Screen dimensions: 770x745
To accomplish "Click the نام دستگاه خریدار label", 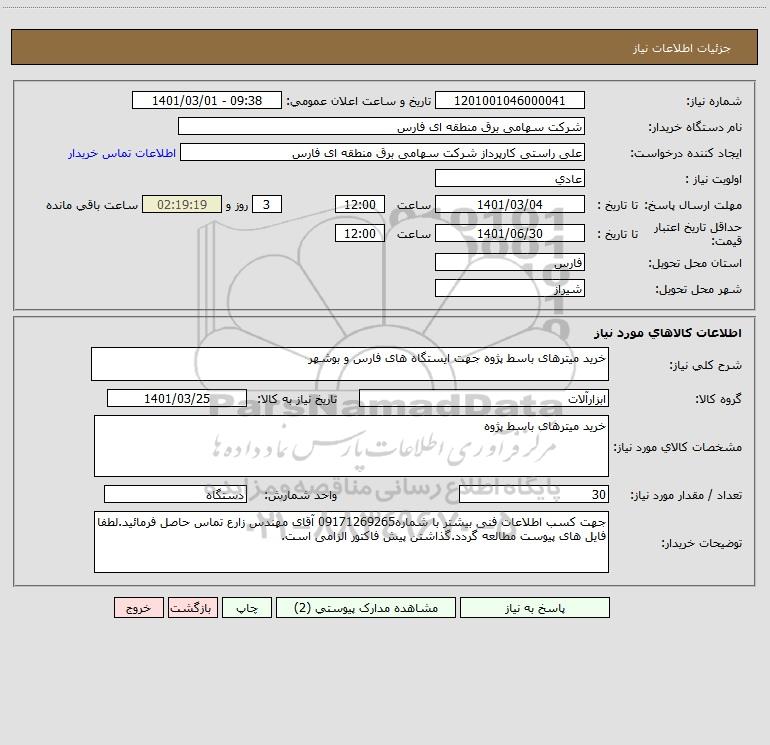I will click(x=695, y=127).
